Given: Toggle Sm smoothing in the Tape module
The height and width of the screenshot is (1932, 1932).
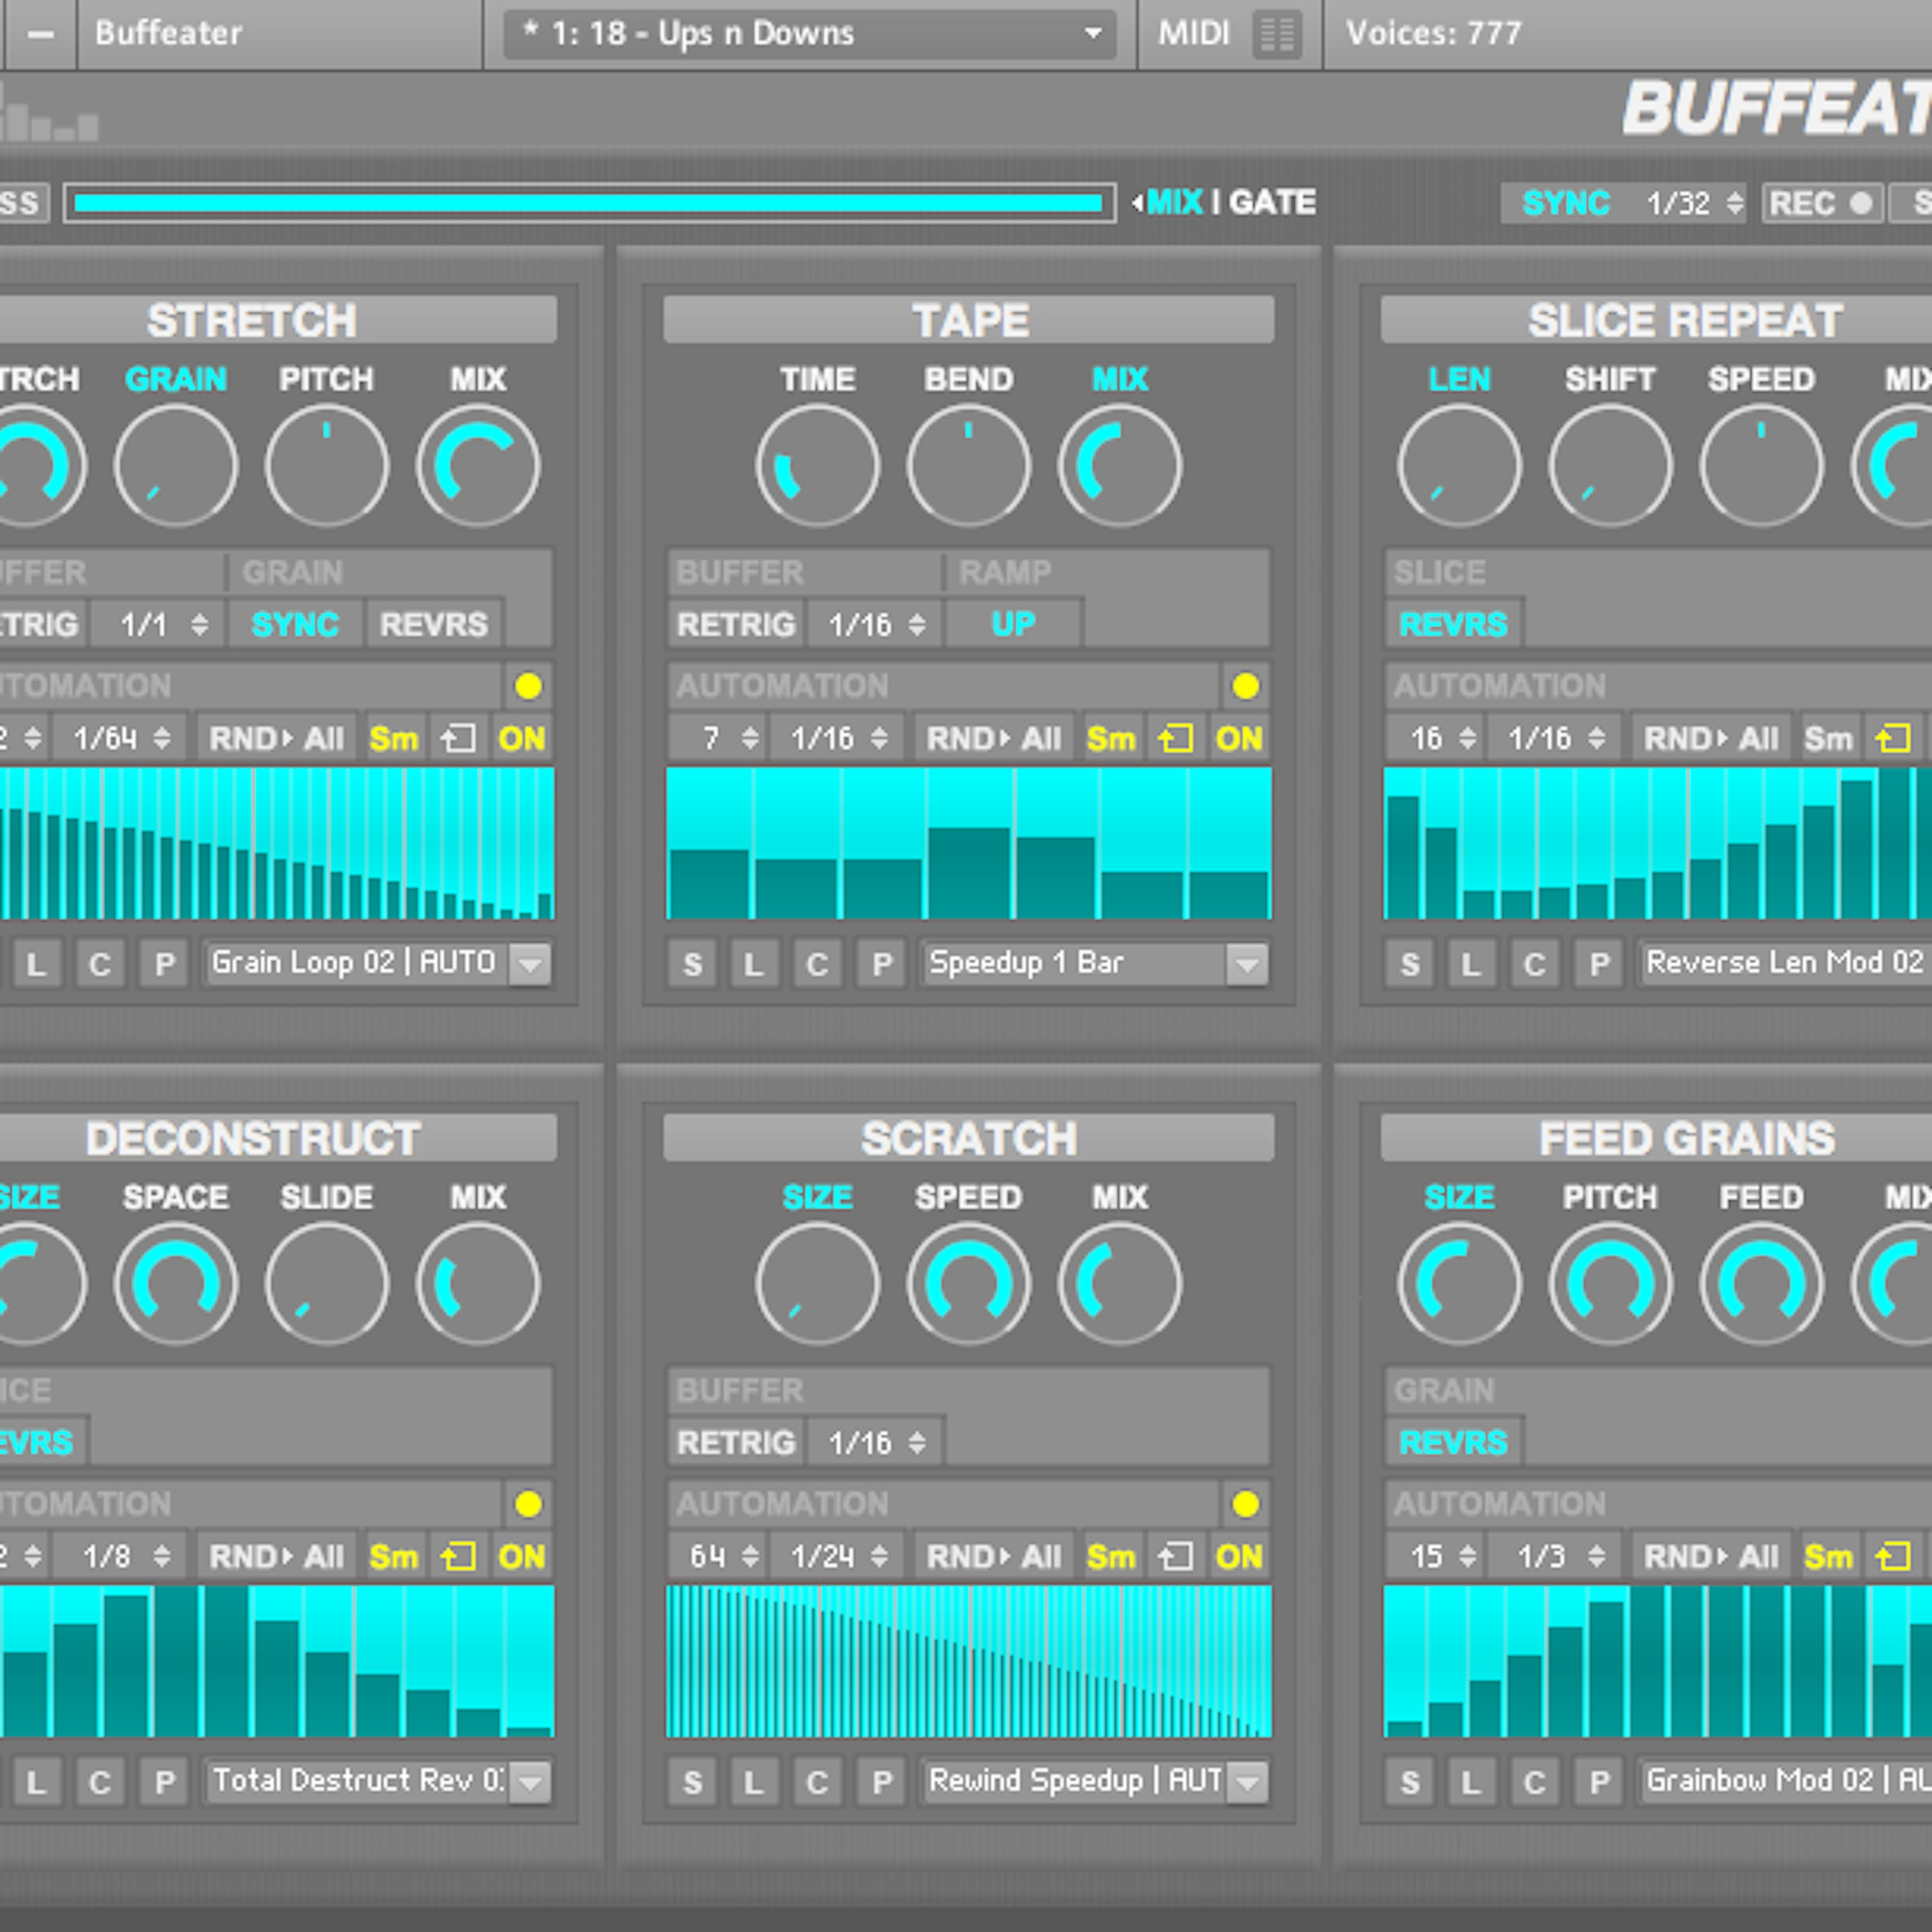Looking at the screenshot, I should pyautogui.click(x=1111, y=739).
